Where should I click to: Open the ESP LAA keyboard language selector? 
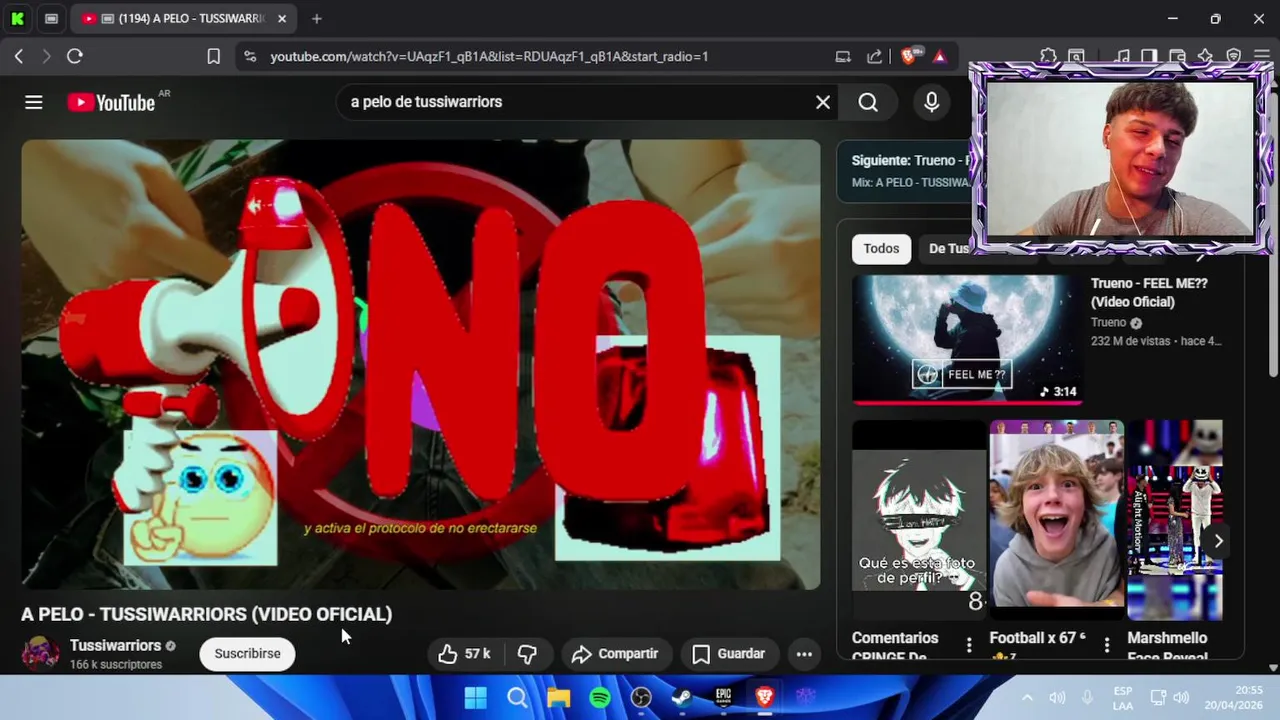[x=1123, y=698]
